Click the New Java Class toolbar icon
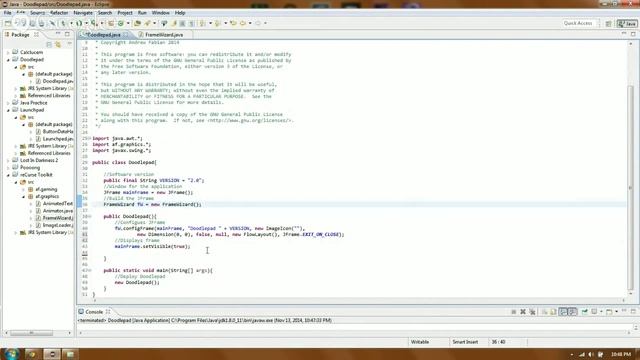The height and width of the screenshot is (360, 640). click(121, 23)
